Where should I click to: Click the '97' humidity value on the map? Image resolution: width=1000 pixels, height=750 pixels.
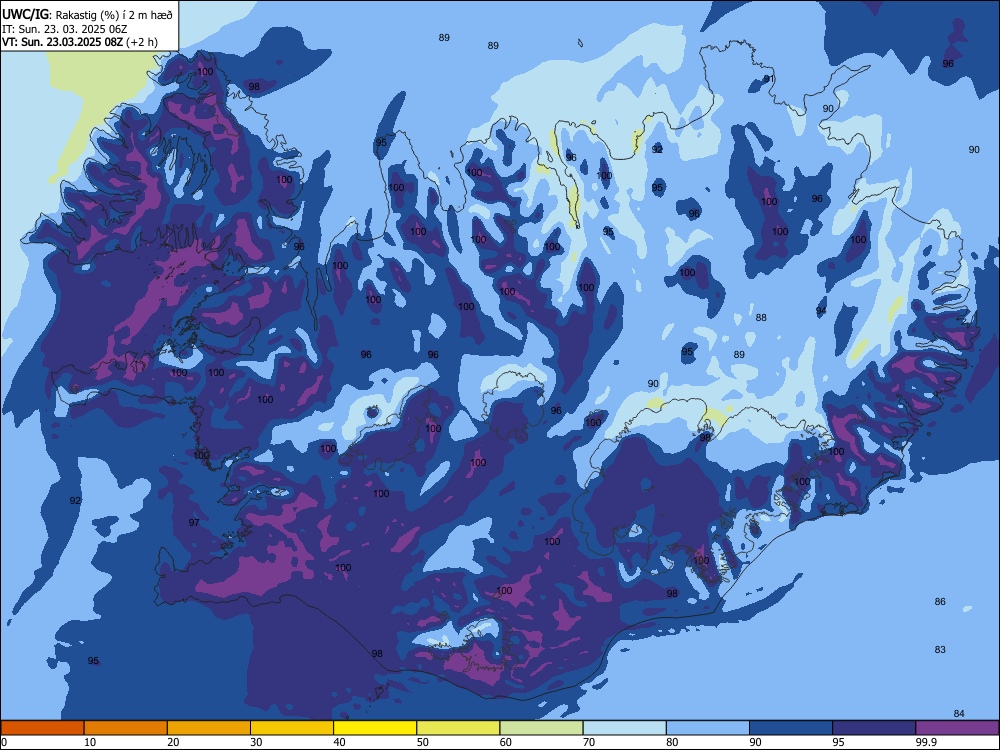click(x=194, y=522)
